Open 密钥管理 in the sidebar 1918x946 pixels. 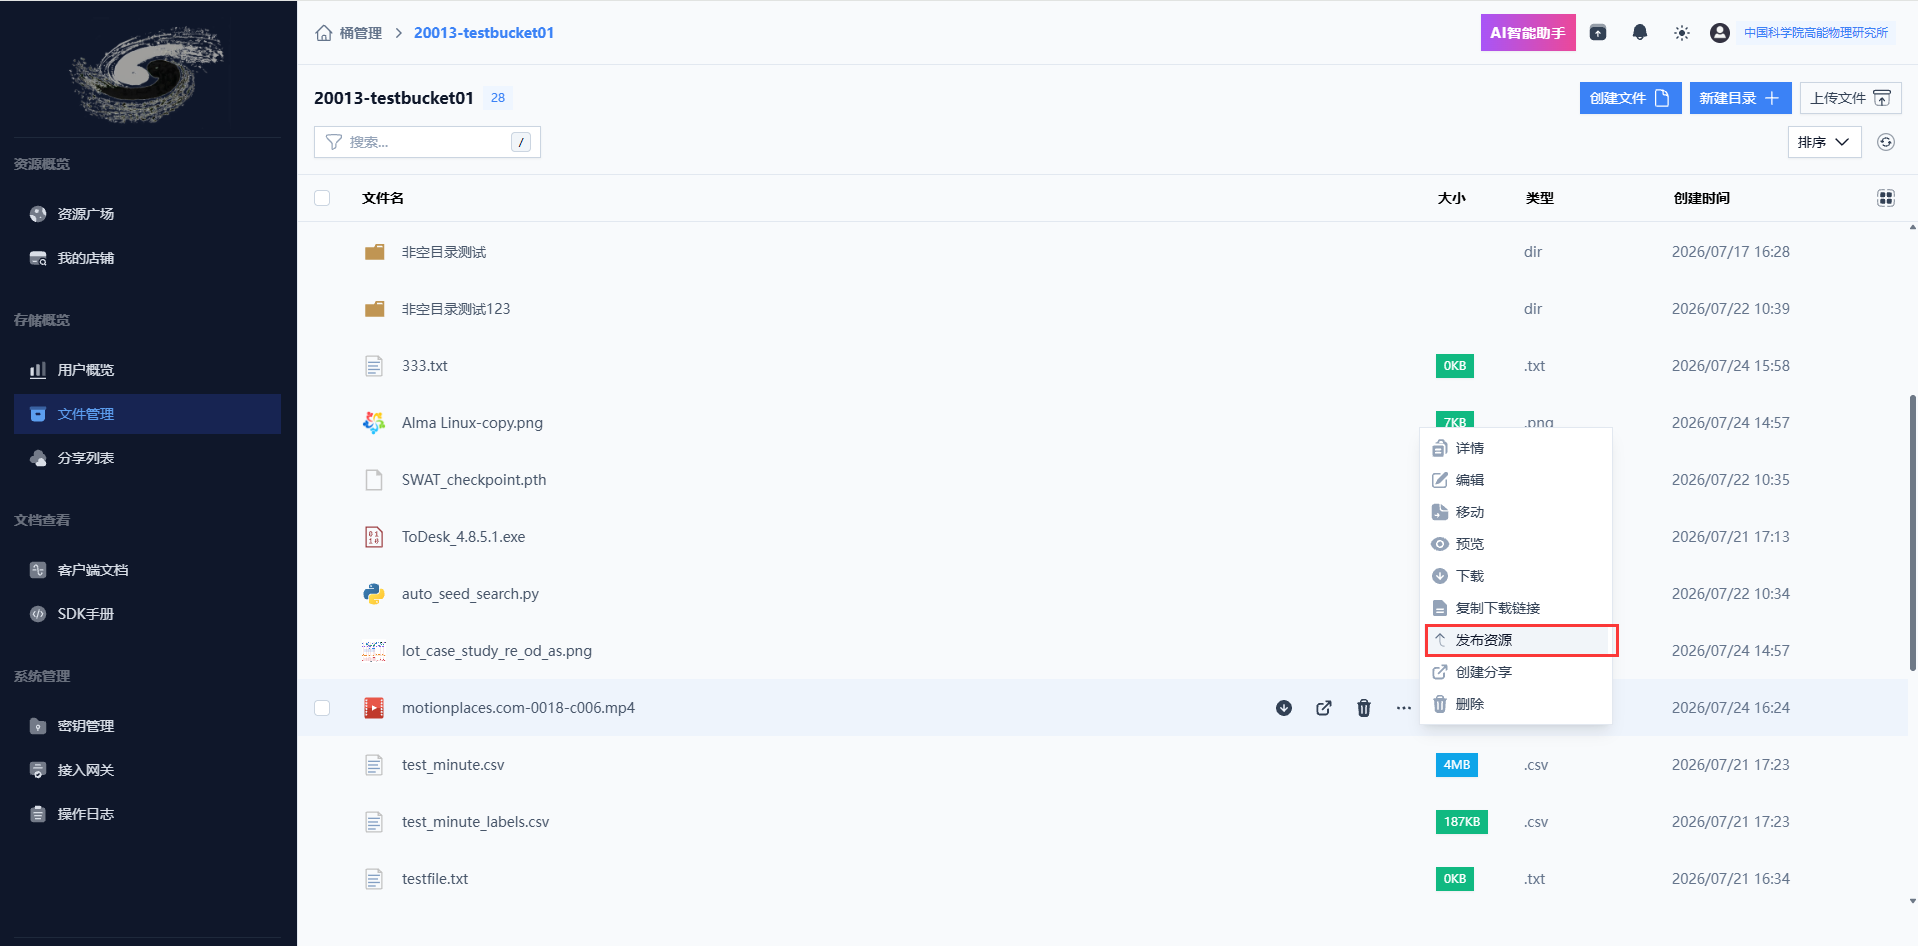[x=147, y=726]
